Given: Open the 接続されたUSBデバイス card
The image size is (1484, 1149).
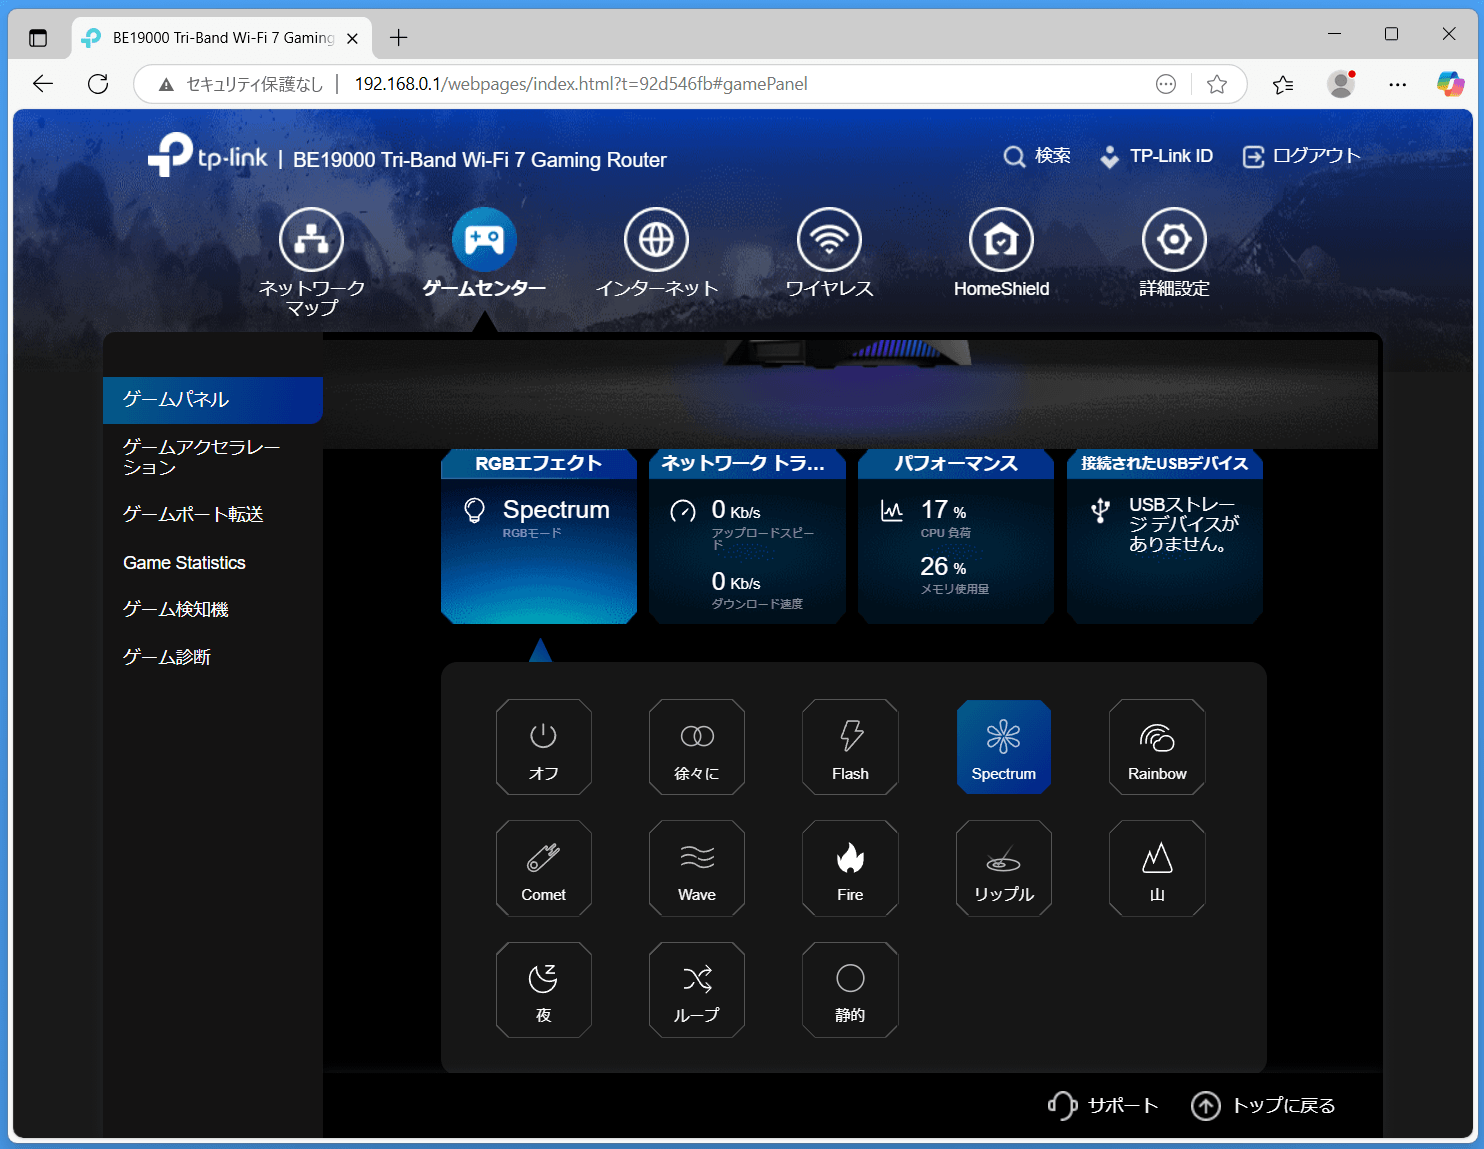Looking at the screenshot, I should (x=1165, y=537).
